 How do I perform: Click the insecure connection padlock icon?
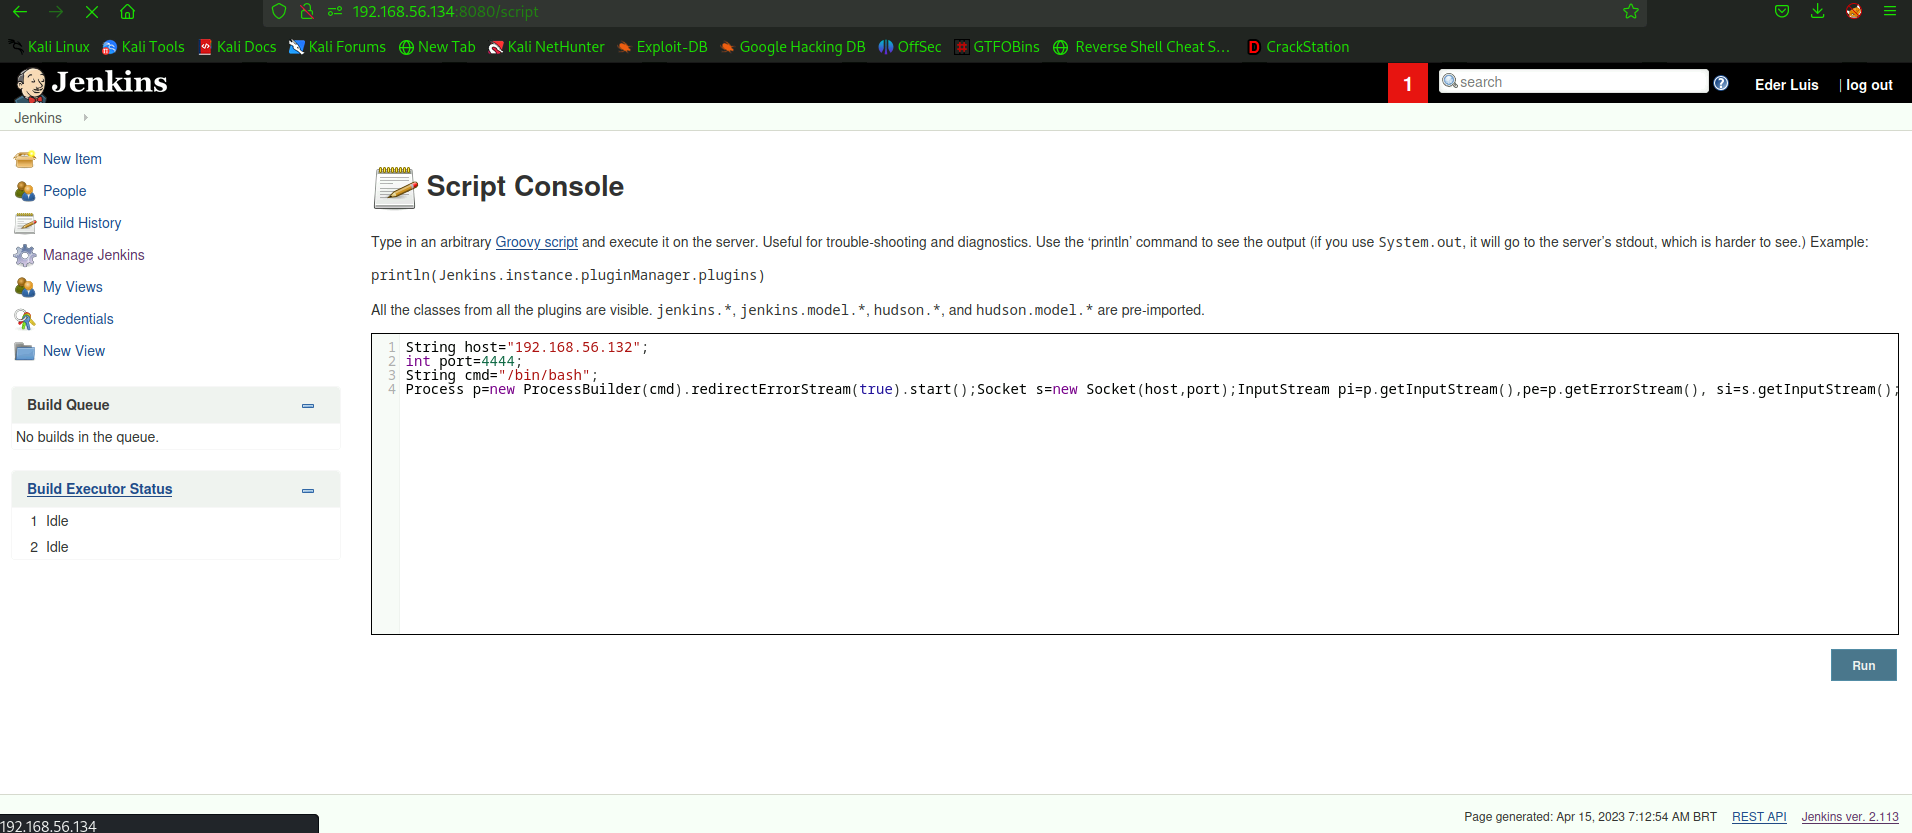[307, 12]
